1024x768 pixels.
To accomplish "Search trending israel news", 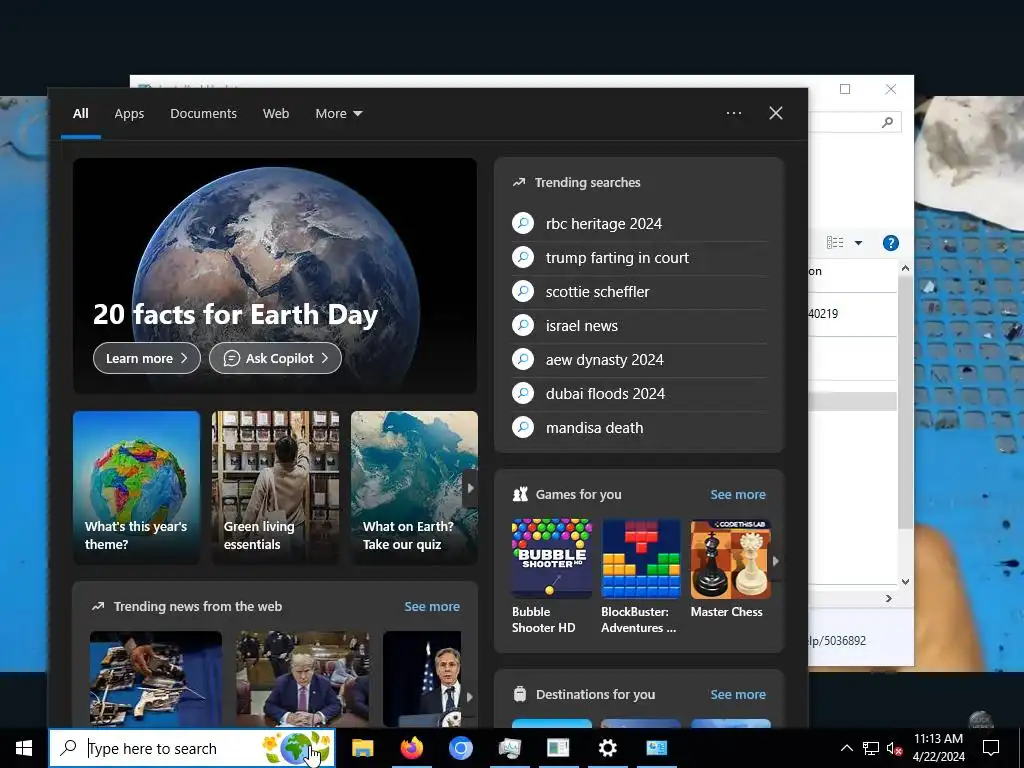I will tap(639, 326).
